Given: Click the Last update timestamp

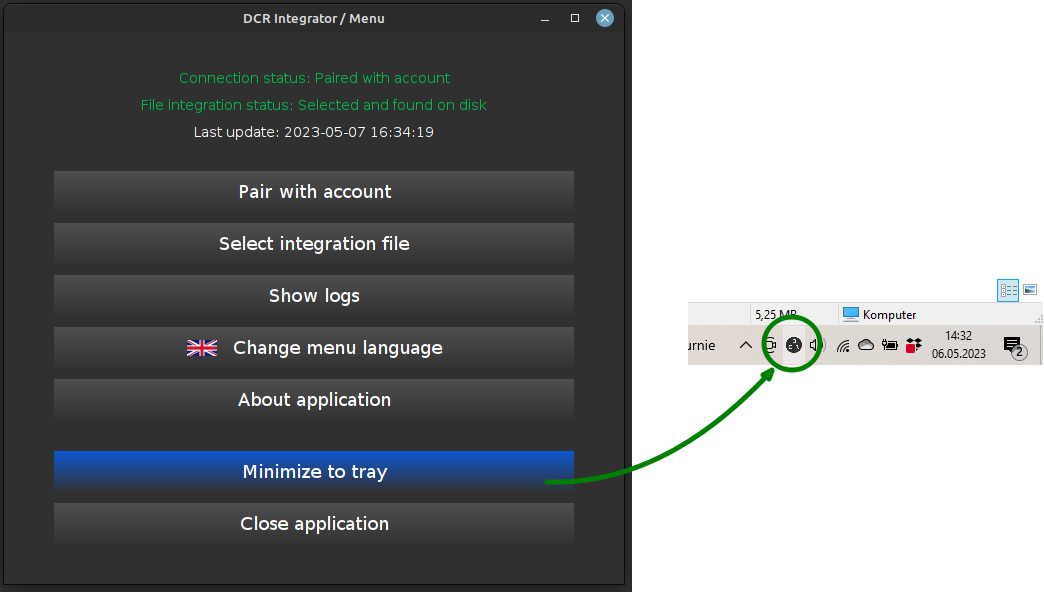Looking at the screenshot, I should coord(314,132).
